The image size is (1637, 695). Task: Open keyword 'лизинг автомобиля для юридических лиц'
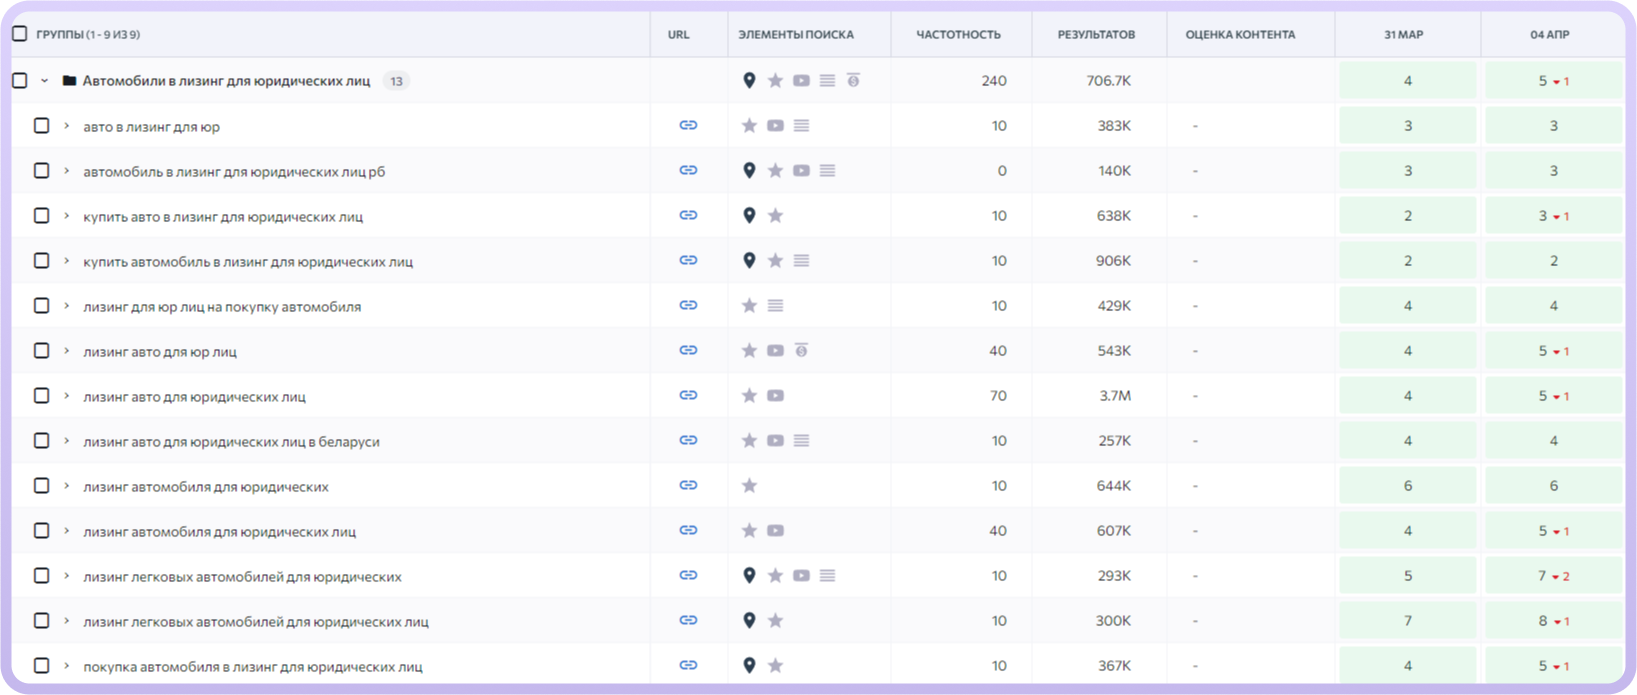(x=219, y=532)
